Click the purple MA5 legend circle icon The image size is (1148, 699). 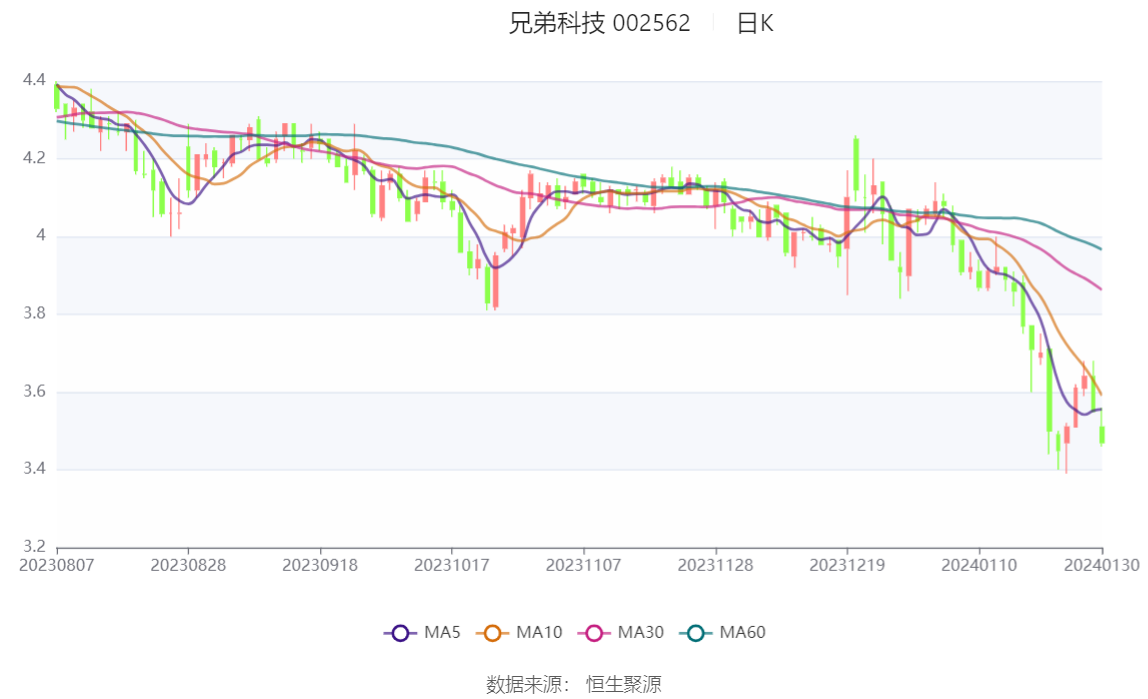click(400, 633)
